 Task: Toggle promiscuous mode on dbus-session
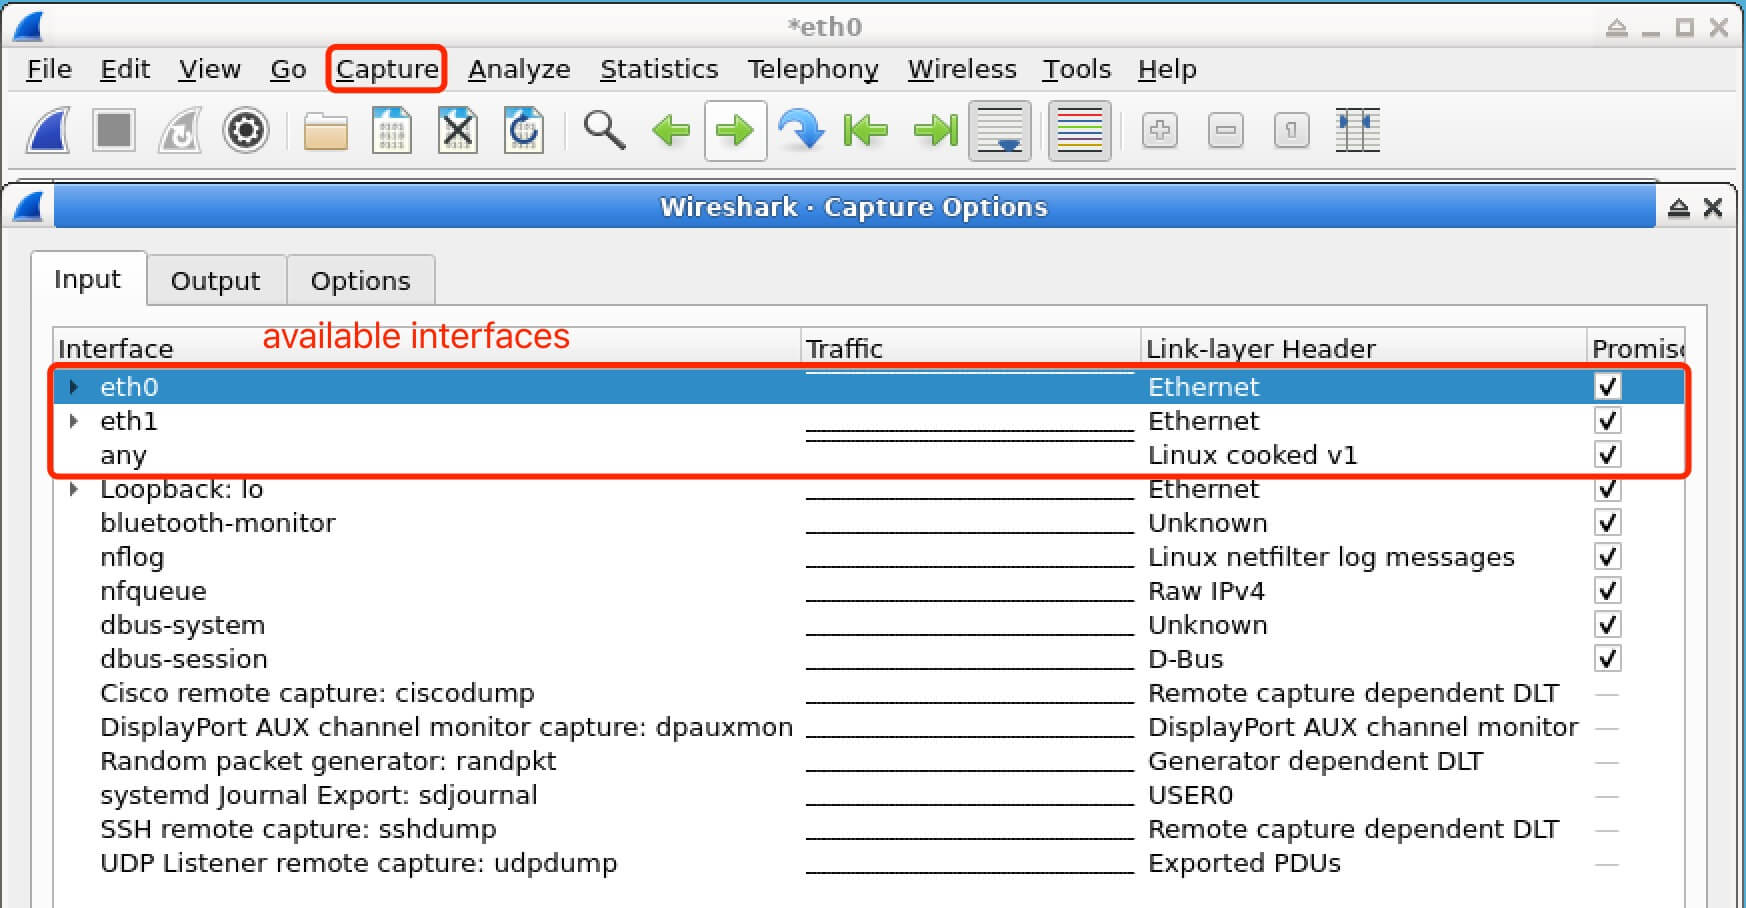[1607, 658]
